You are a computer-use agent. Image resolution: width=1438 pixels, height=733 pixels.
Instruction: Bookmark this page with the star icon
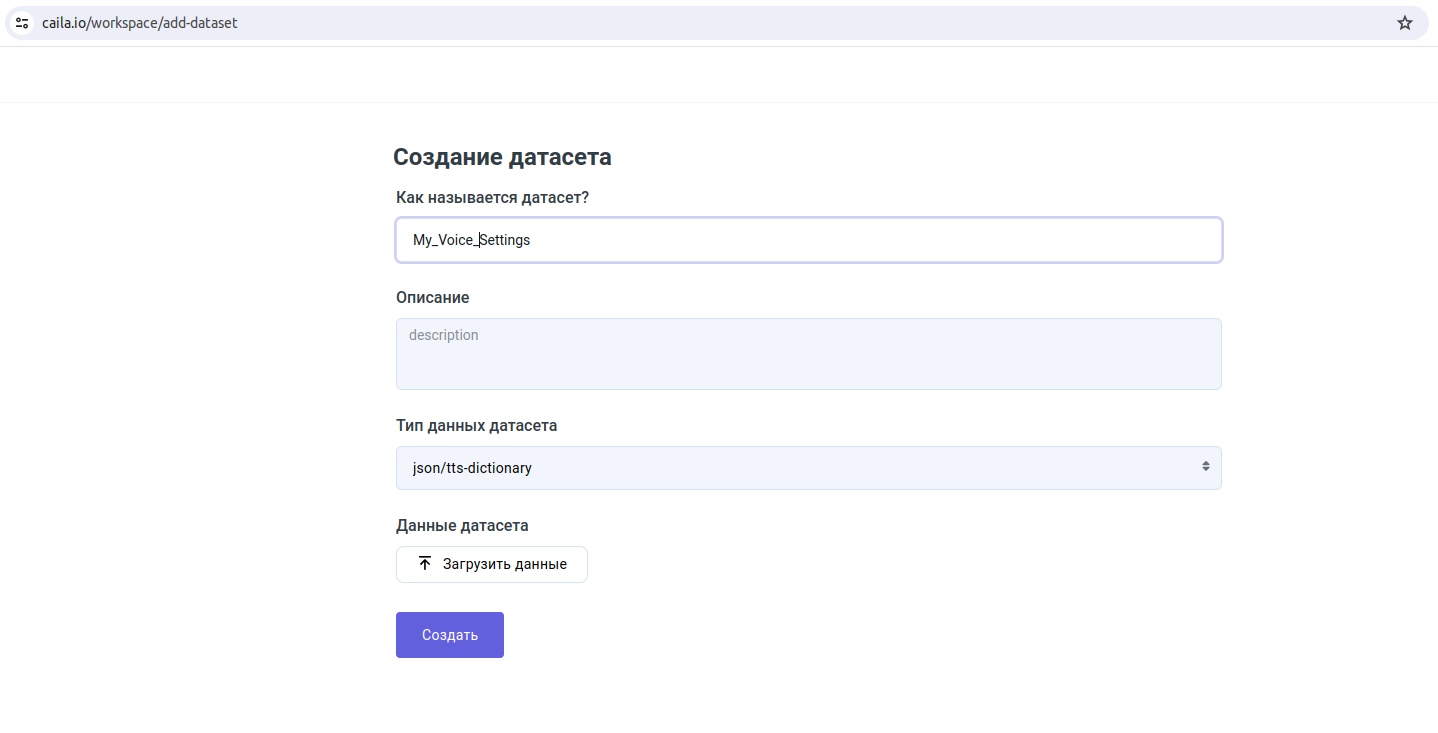[x=1404, y=23]
